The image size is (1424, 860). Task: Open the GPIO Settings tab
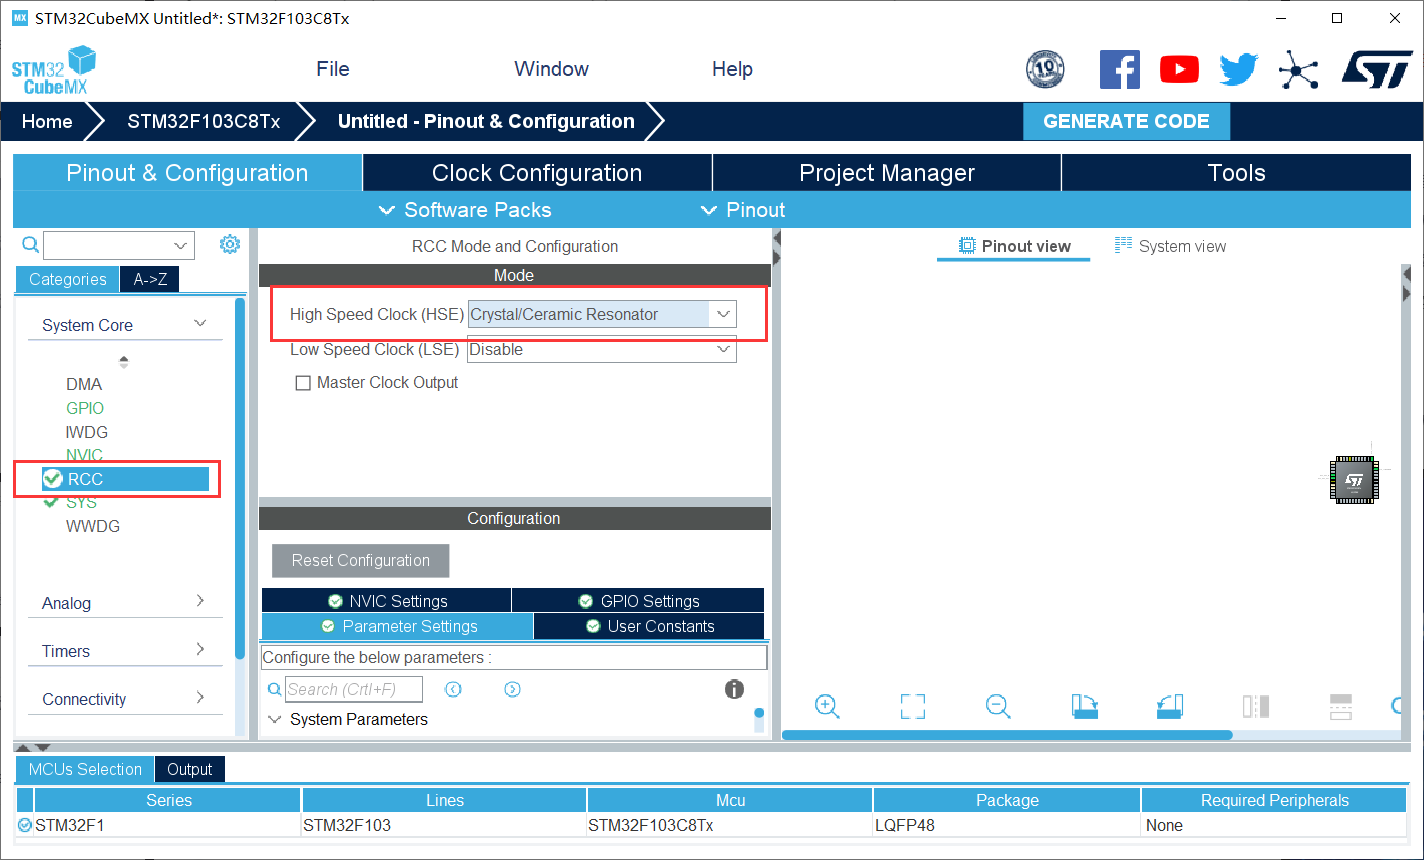coord(639,601)
